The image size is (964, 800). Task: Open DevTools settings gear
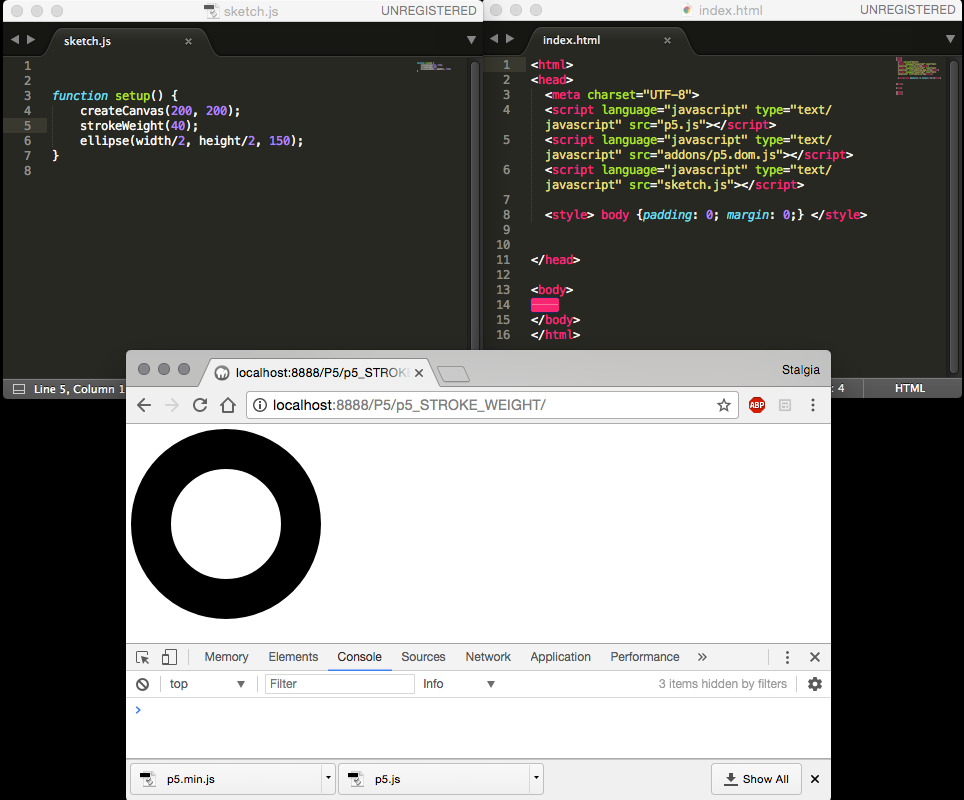[815, 684]
